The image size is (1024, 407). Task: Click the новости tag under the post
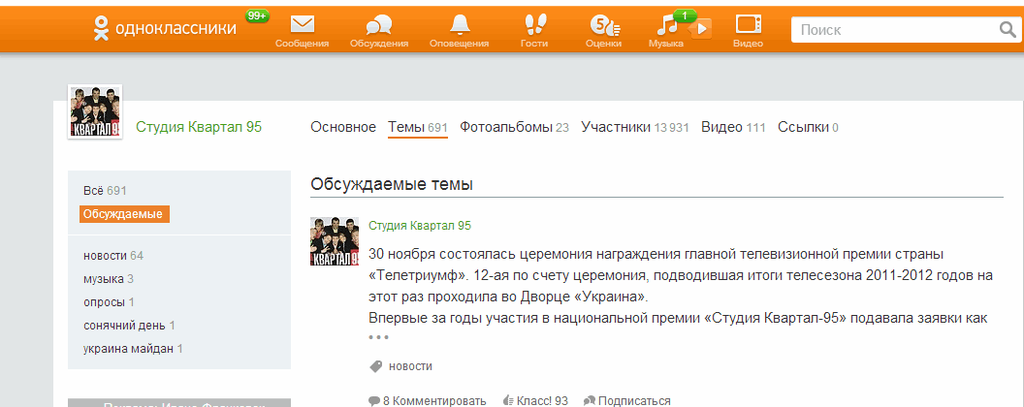[410, 366]
